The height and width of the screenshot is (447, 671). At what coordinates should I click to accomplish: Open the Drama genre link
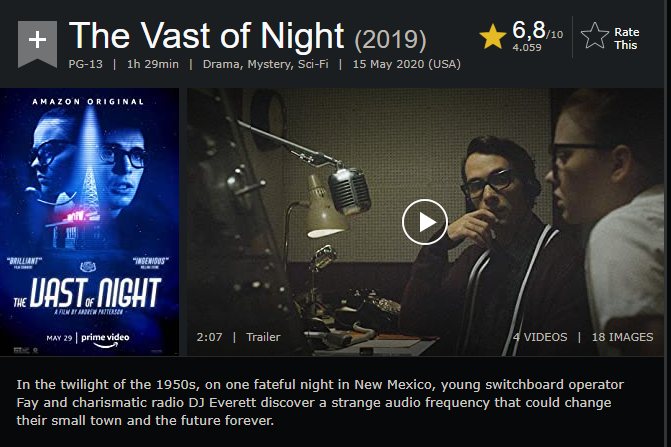click(x=225, y=64)
